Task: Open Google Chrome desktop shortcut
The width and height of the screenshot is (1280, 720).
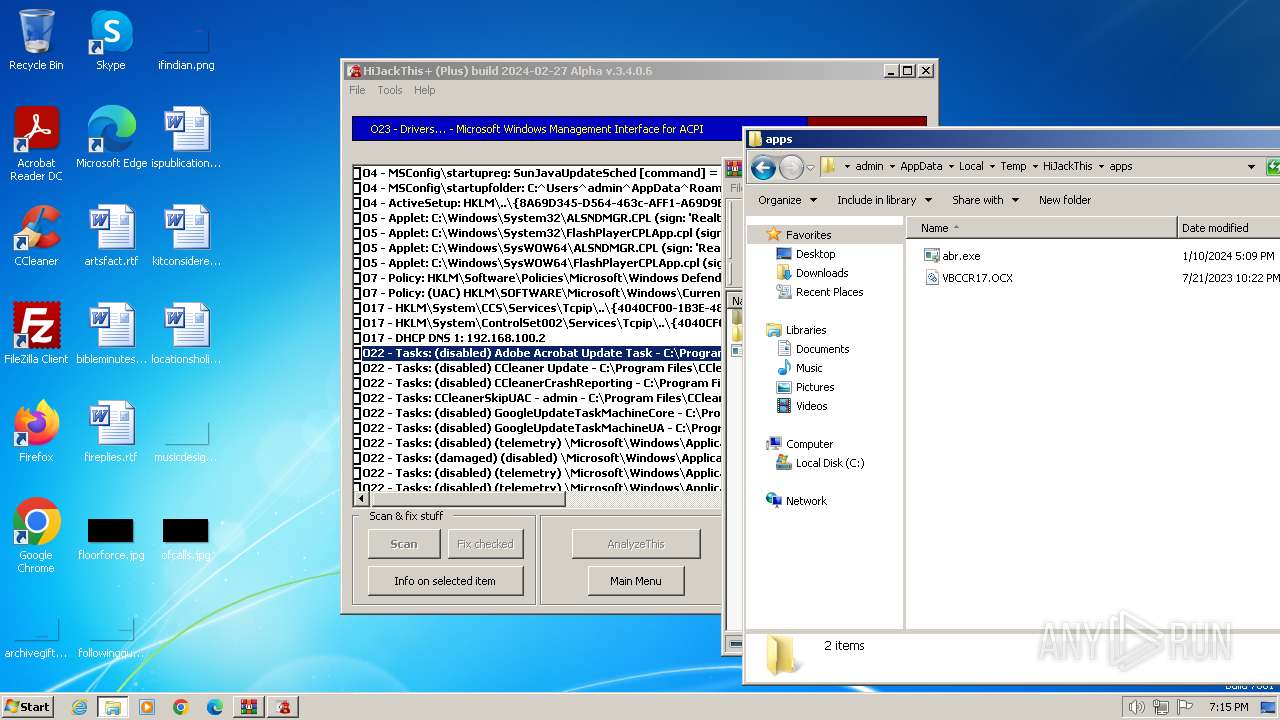Action: pyautogui.click(x=36, y=536)
